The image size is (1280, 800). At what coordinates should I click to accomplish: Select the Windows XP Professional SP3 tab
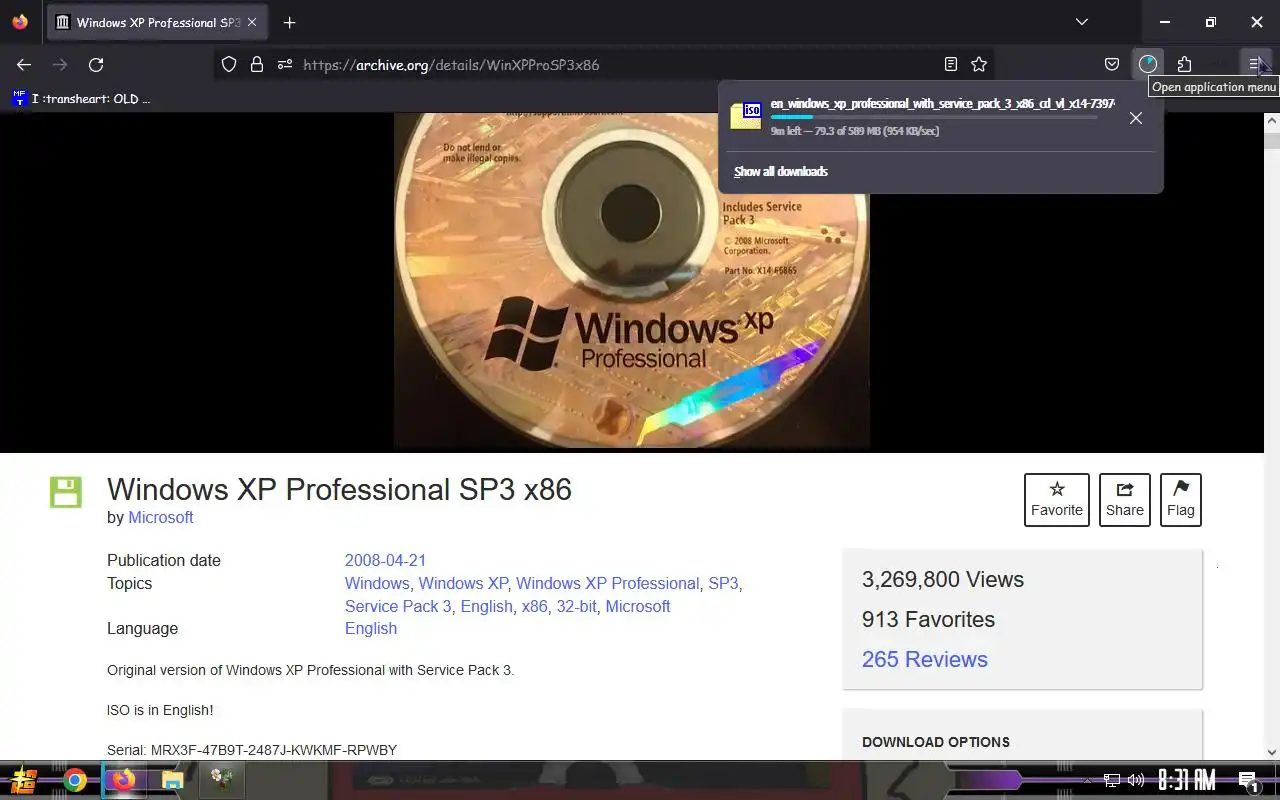[x=157, y=22]
